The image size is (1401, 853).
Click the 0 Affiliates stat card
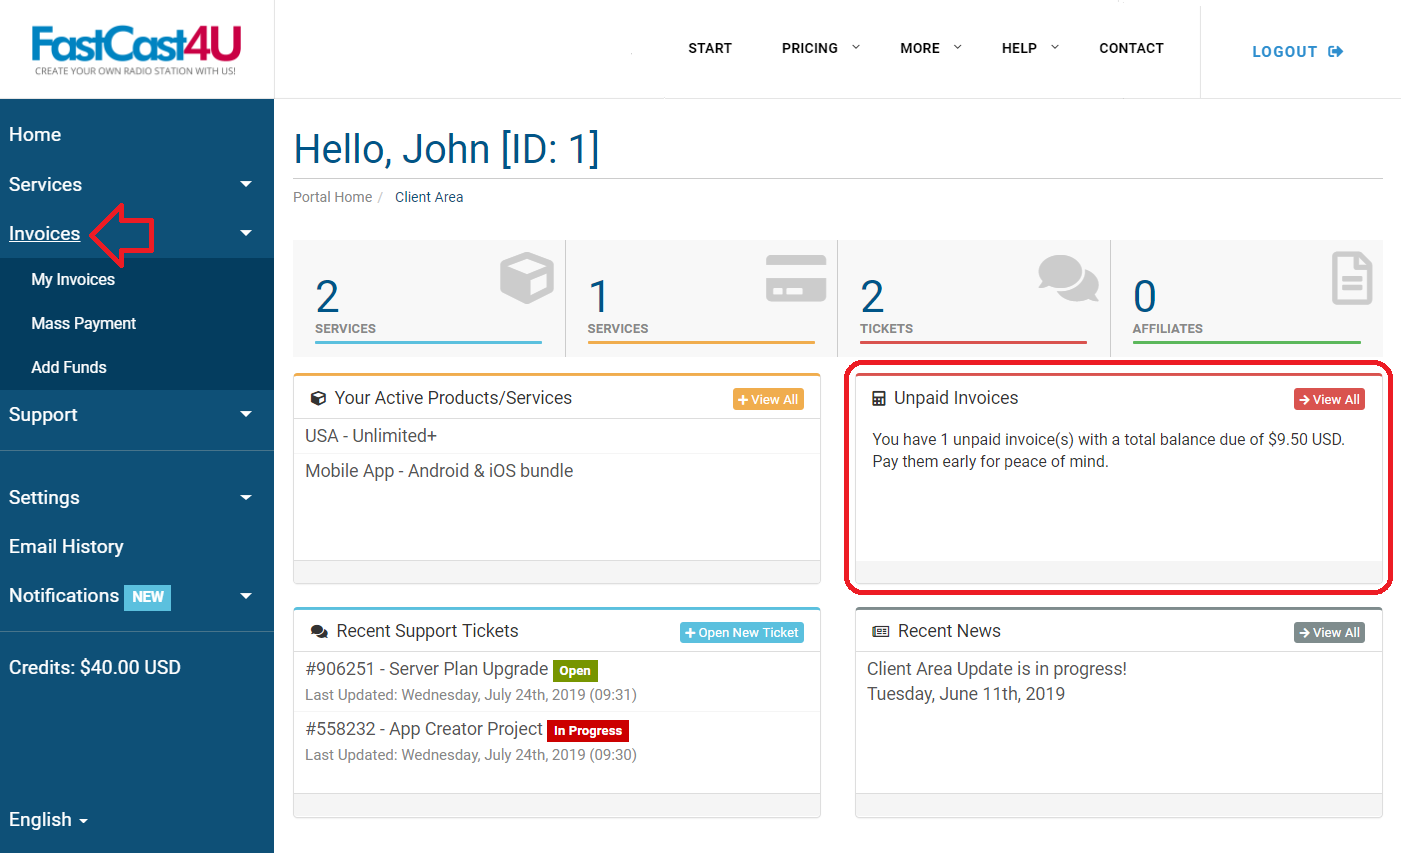1247,298
